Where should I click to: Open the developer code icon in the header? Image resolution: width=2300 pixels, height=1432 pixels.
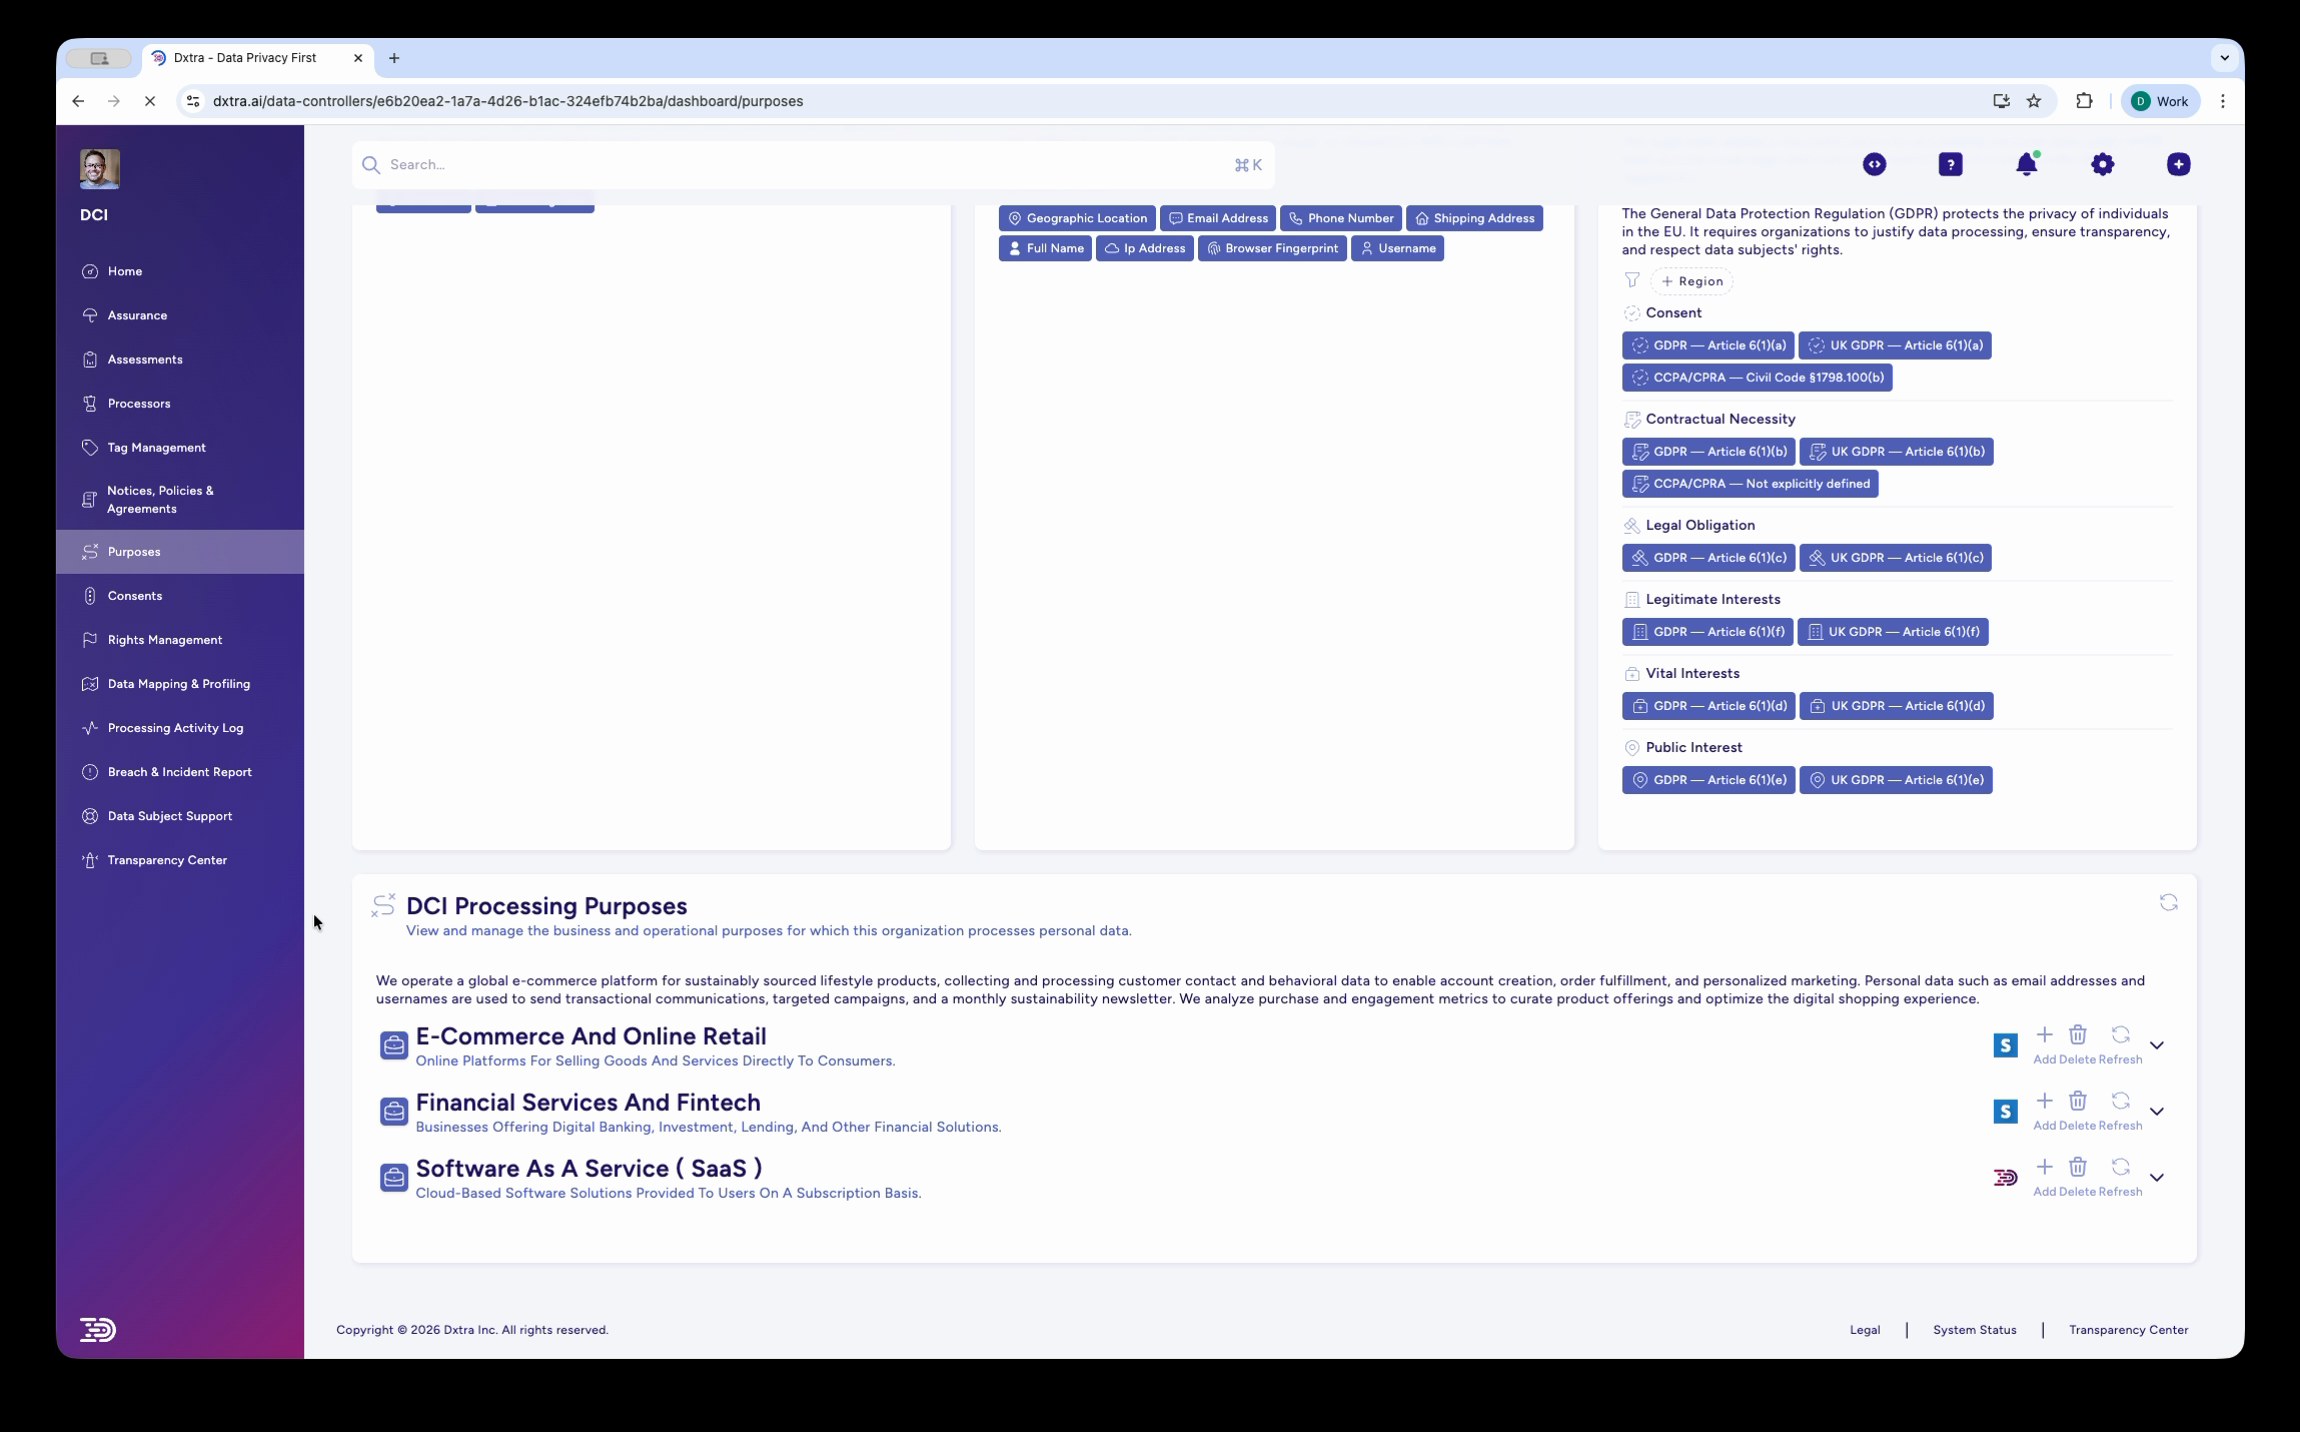(x=1874, y=164)
